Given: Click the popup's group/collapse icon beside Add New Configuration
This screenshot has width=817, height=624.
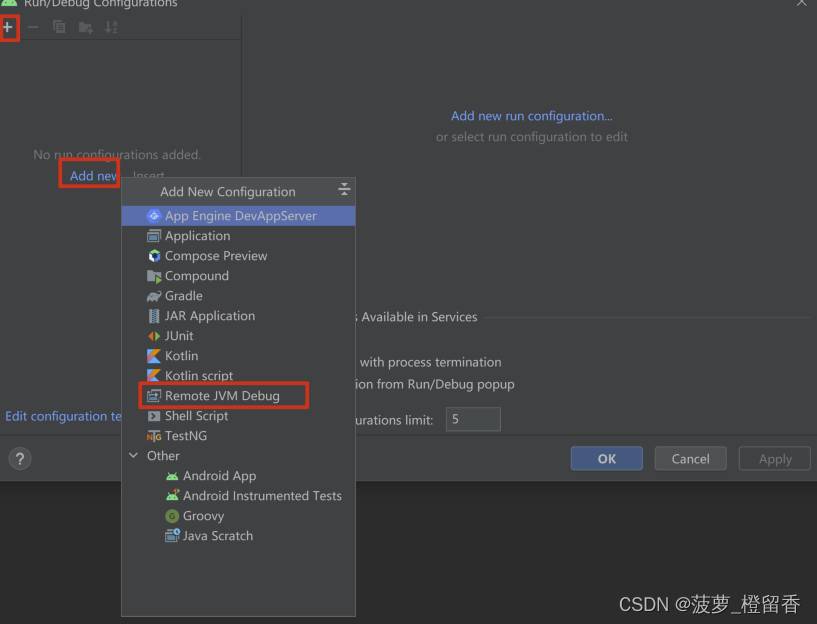Looking at the screenshot, I should click(x=344, y=190).
